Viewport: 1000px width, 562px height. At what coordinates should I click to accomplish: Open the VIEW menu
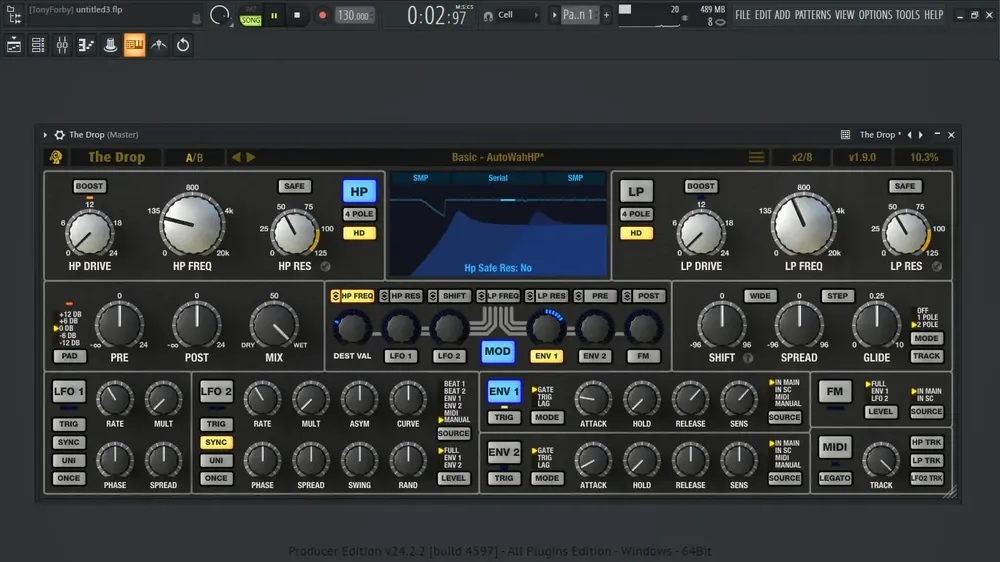(x=844, y=15)
